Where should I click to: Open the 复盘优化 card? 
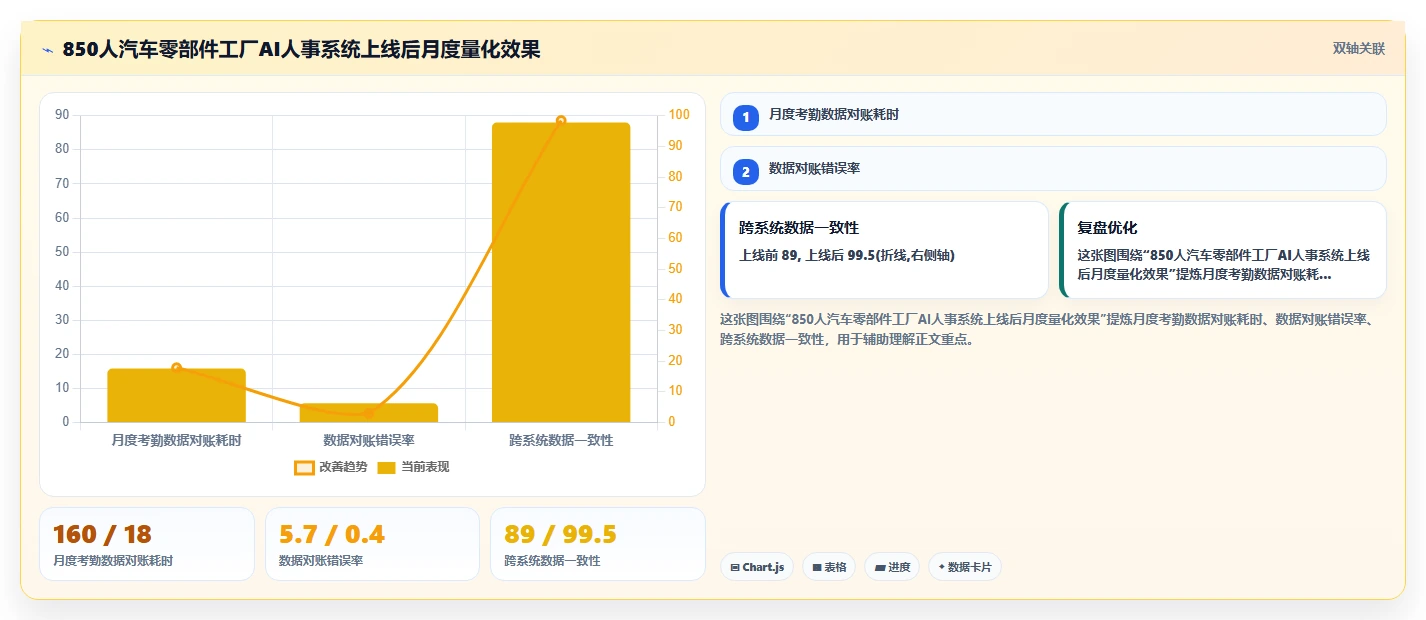tap(1223, 250)
